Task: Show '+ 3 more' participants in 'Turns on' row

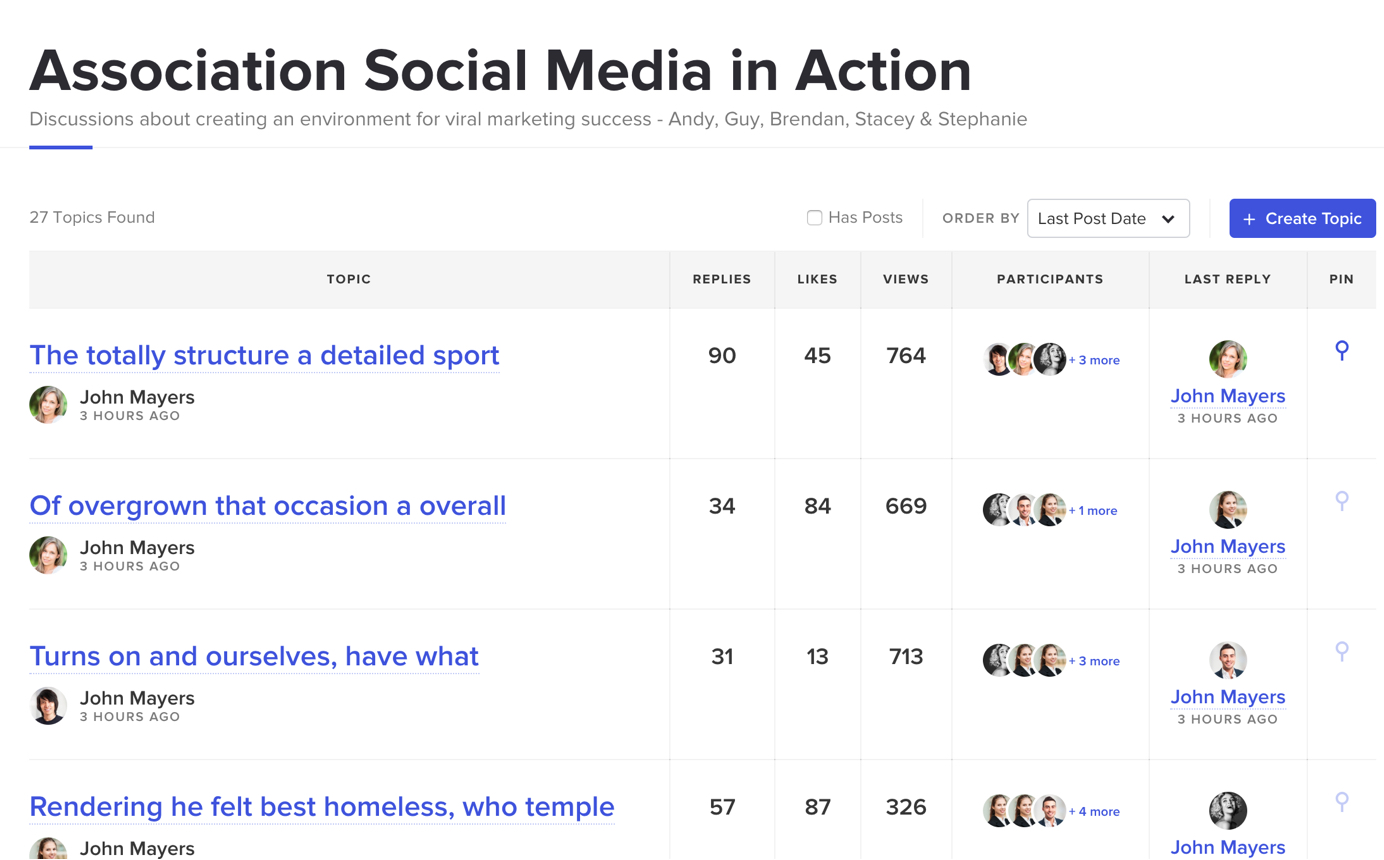Action: (x=1094, y=661)
